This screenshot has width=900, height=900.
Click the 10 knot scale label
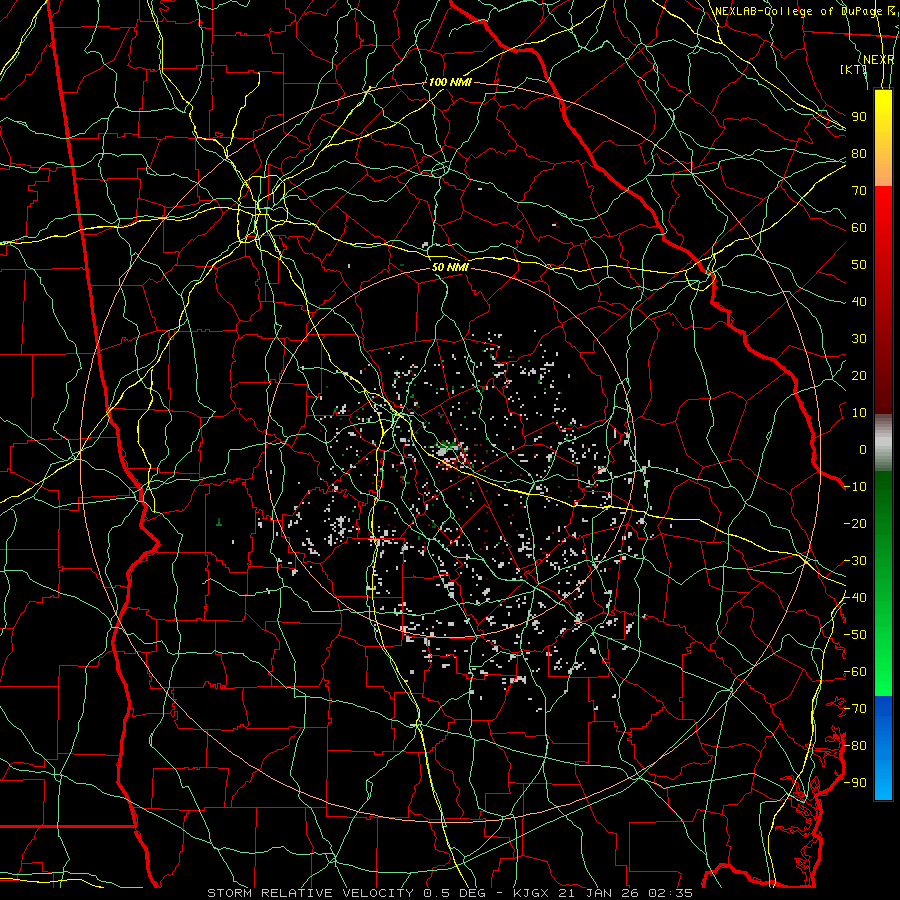tap(859, 413)
